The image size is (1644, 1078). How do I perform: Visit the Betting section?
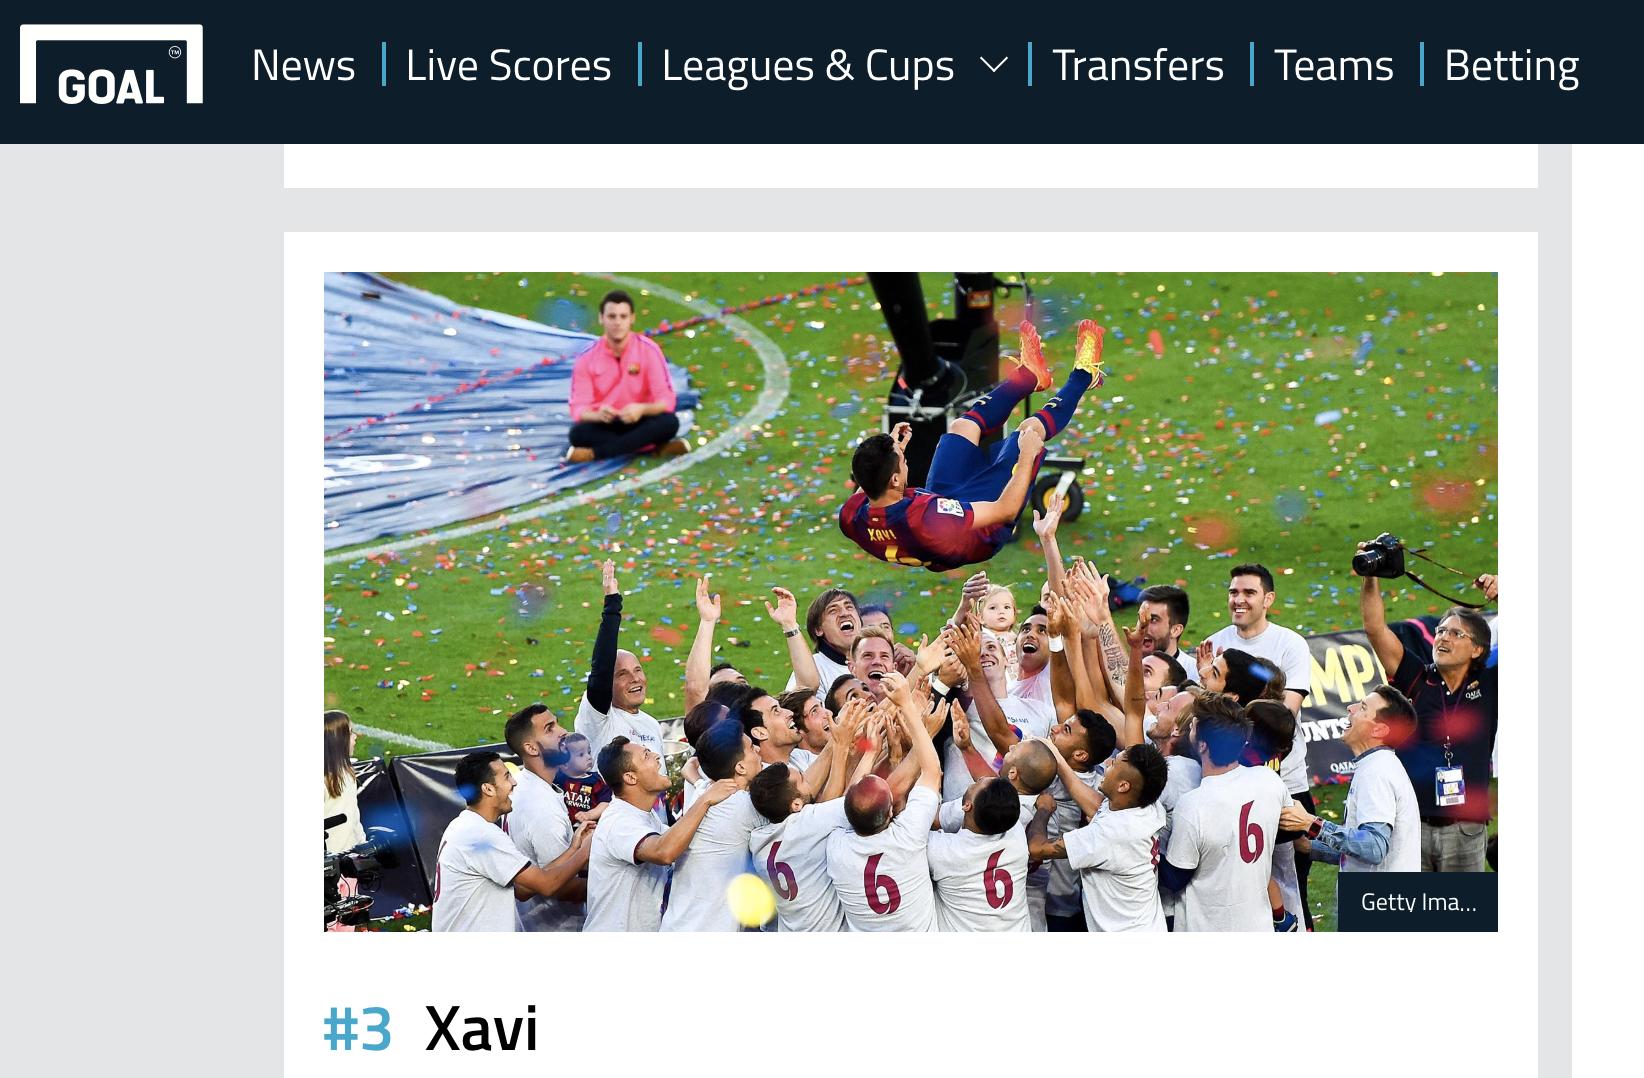click(x=1511, y=65)
